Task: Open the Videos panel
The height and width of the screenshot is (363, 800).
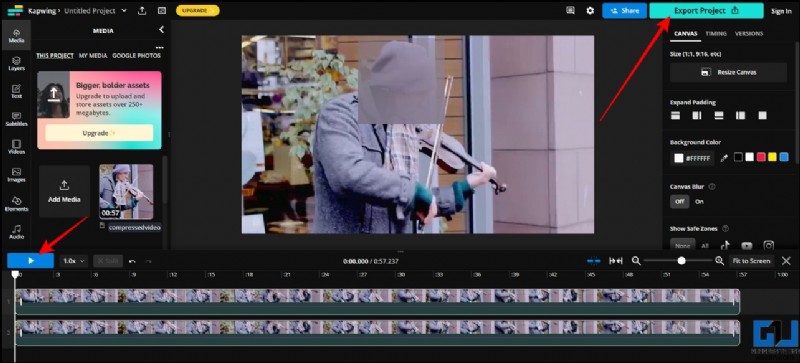Action: [x=16, y=147]
